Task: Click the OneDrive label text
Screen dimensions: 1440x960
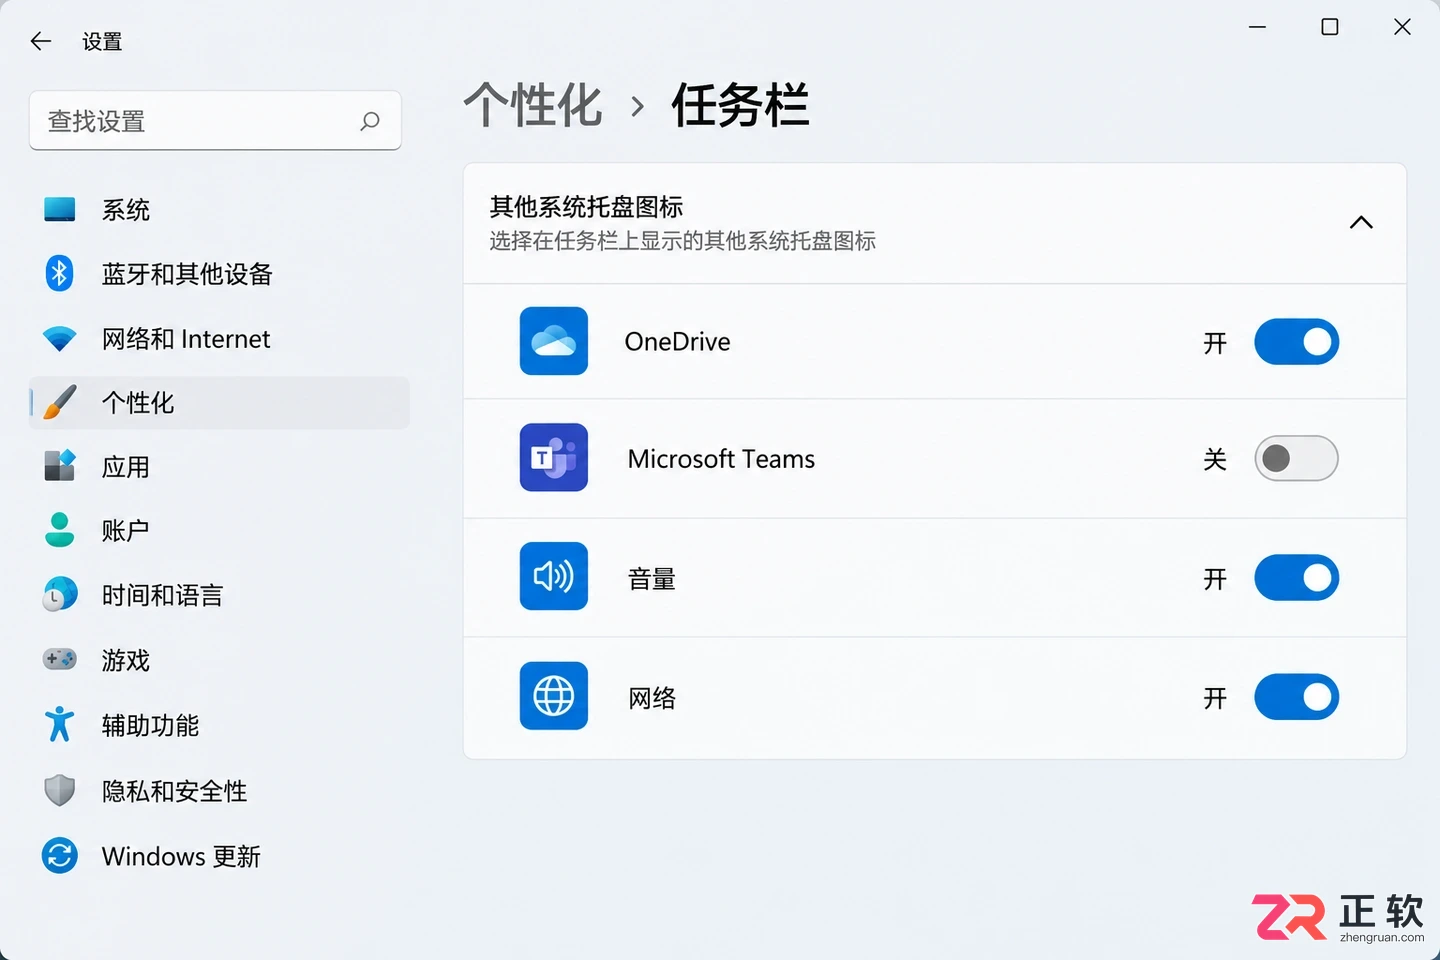Action: click(677, 342)
